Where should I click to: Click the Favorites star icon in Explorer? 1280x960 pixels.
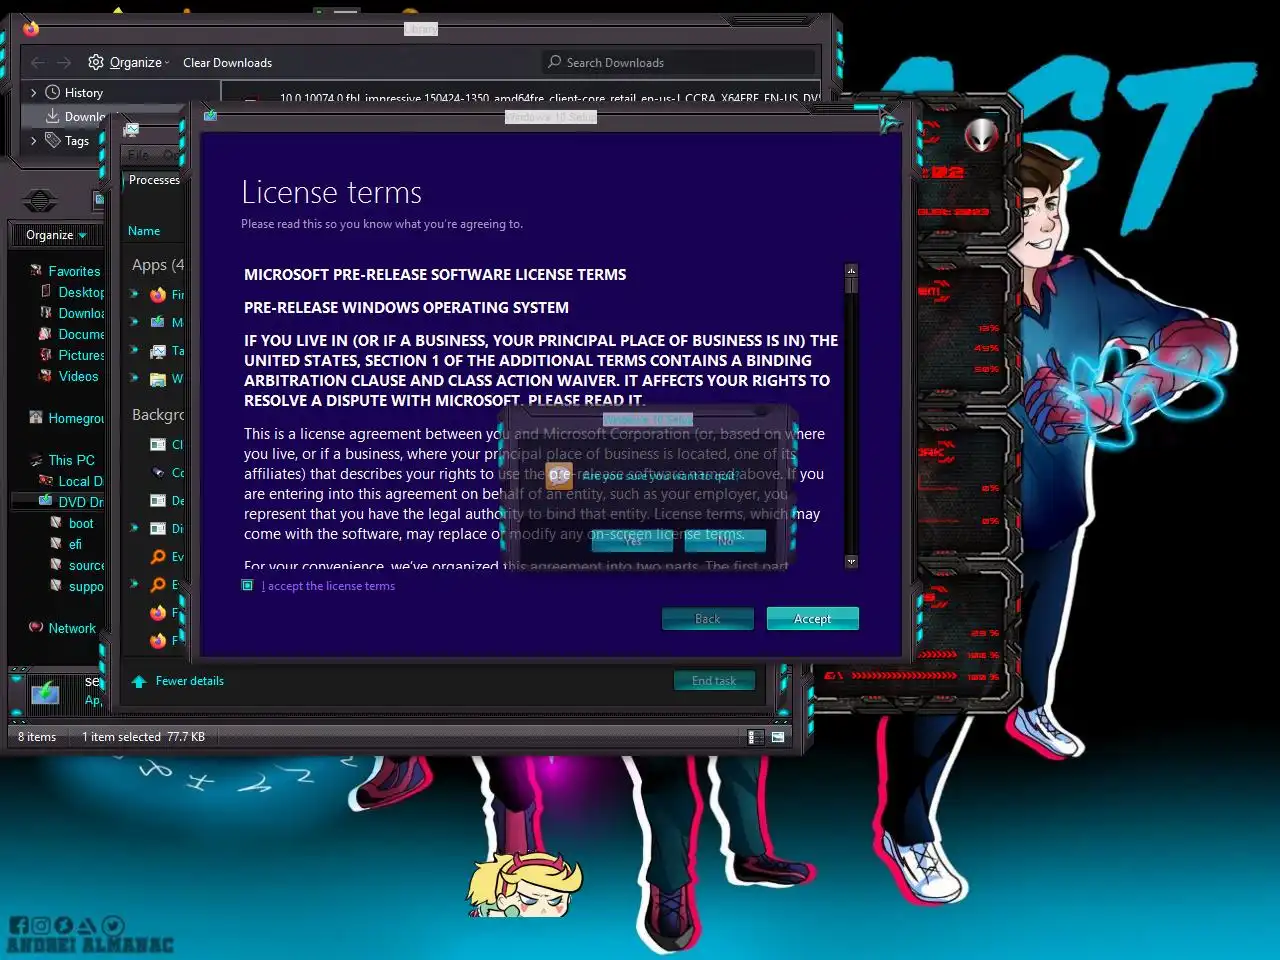pos(36,271)
